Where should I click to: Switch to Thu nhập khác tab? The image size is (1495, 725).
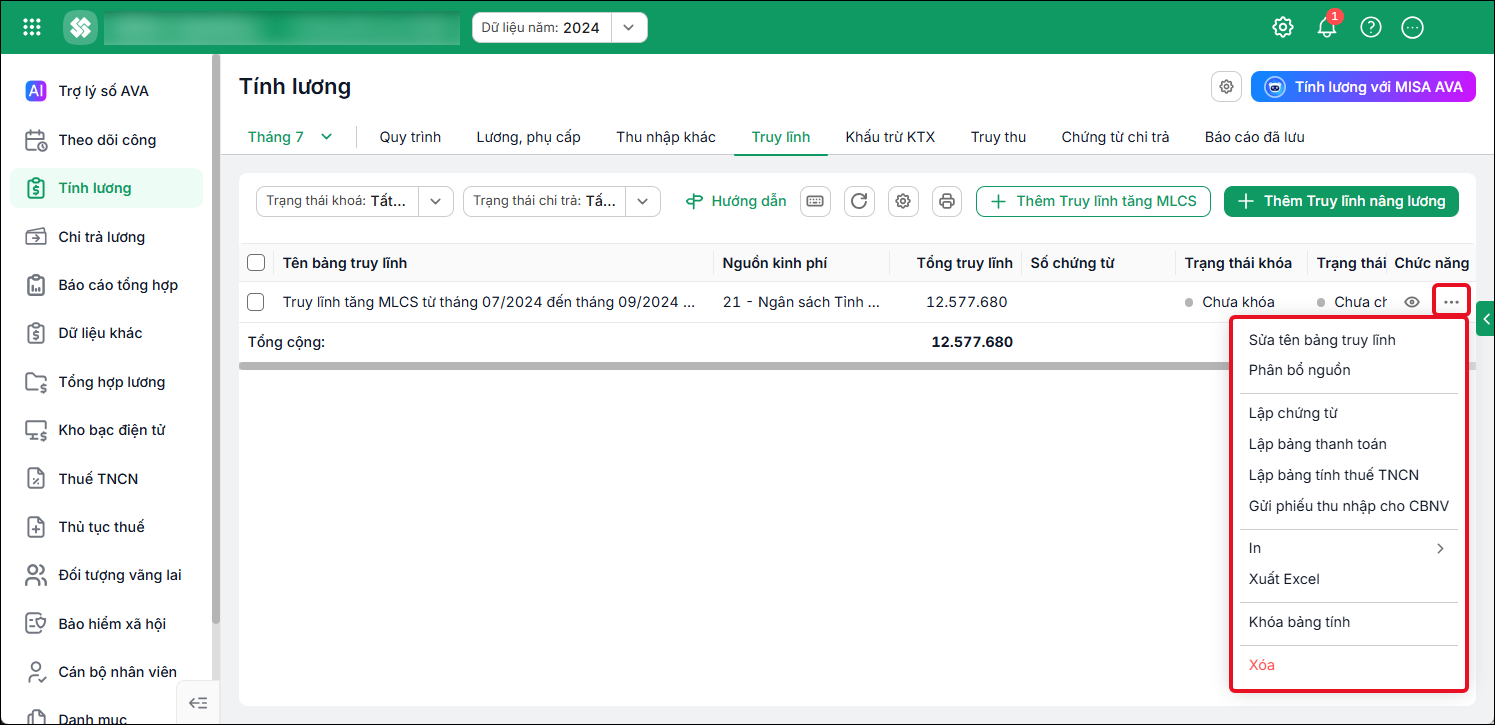[666, 137]
